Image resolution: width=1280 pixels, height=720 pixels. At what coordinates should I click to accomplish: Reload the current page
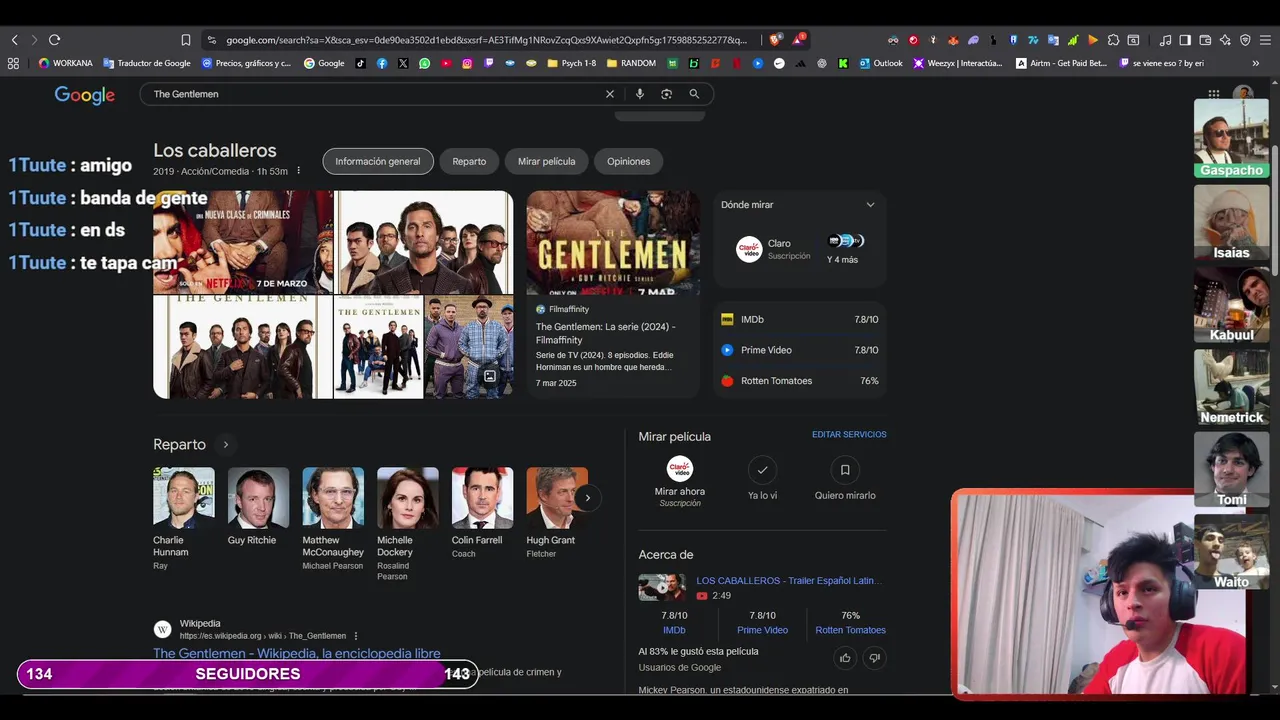(54, 40)
